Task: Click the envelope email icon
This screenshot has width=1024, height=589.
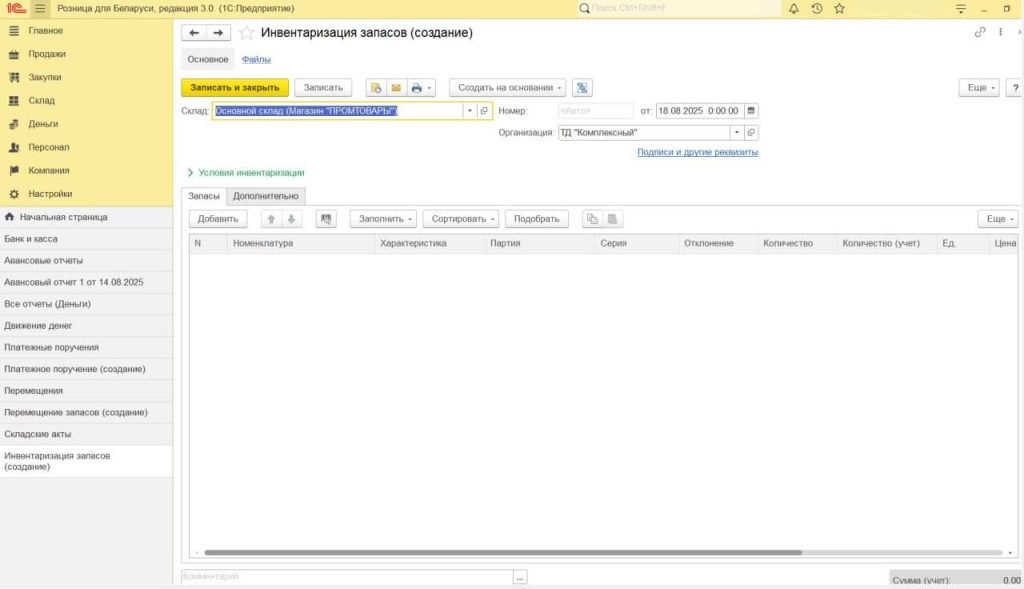Action: pos(395,88)
